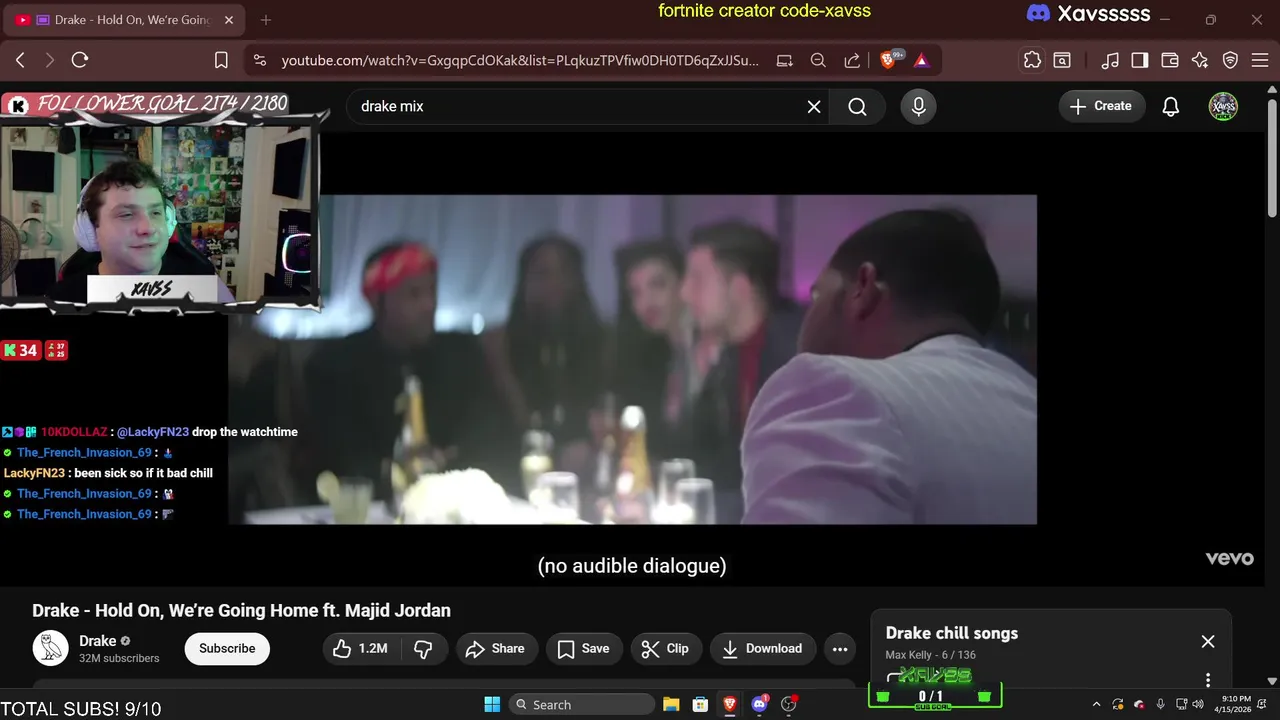Go back with the browser back arrow
Viewport: 1280px width, 720px height.
tap(20, 60)
